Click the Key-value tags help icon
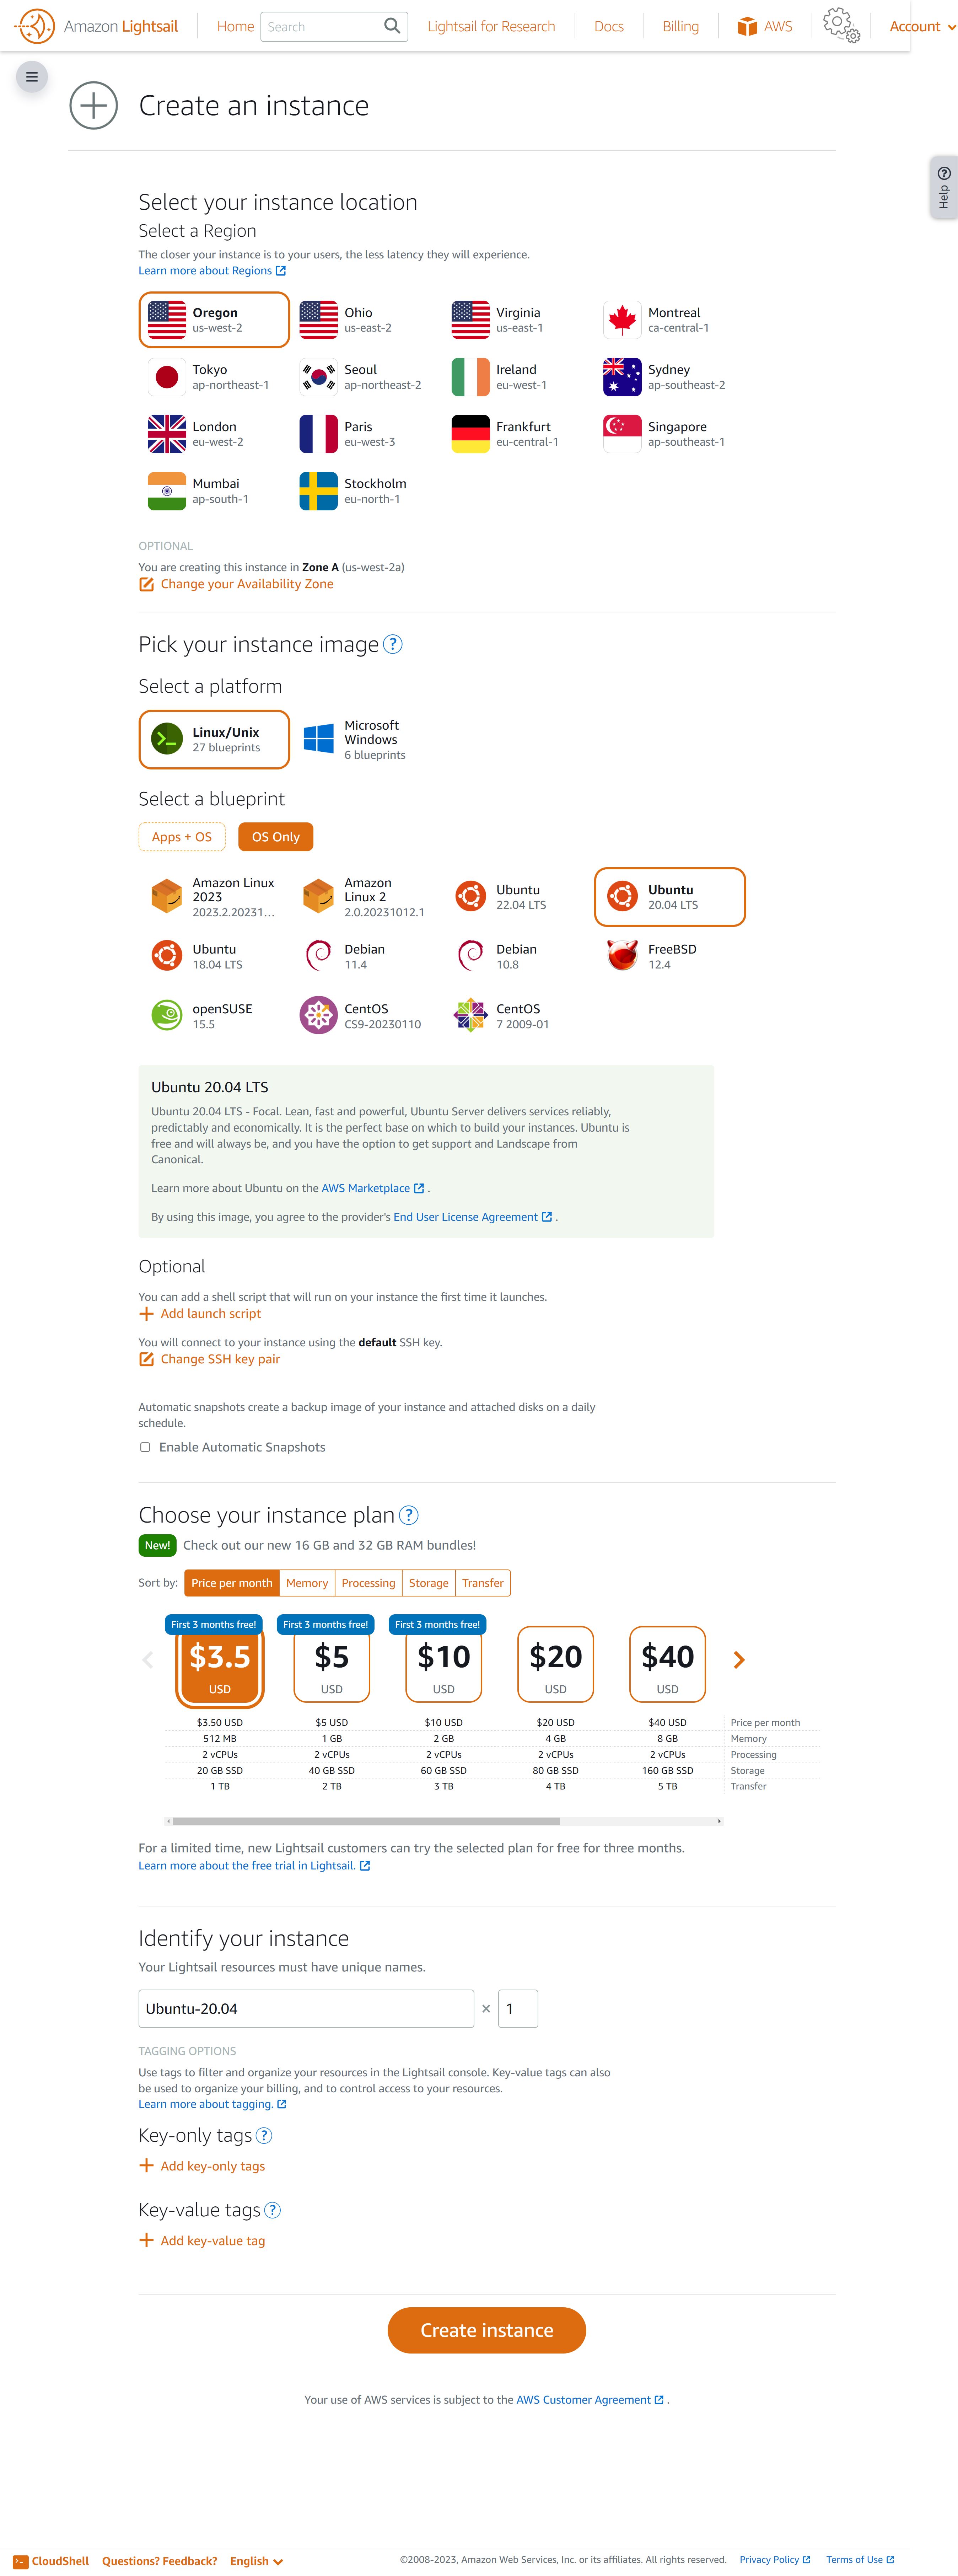The width and height of the screenshot is (958, 2576). (x=272, y=2210)
